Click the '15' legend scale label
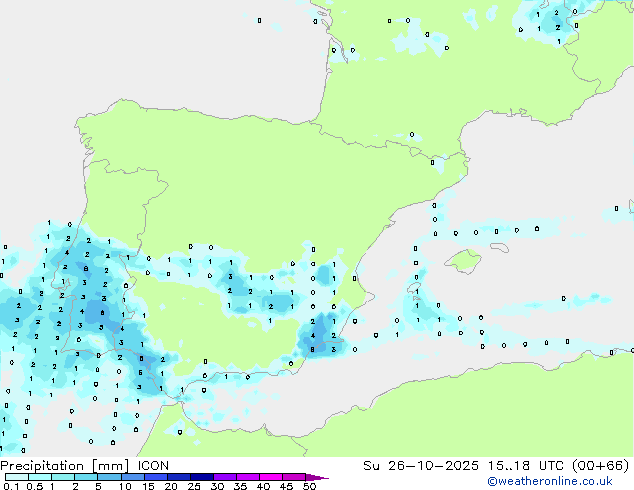The height and width of the screenshot is (490, 634). (x=148, y=486)
